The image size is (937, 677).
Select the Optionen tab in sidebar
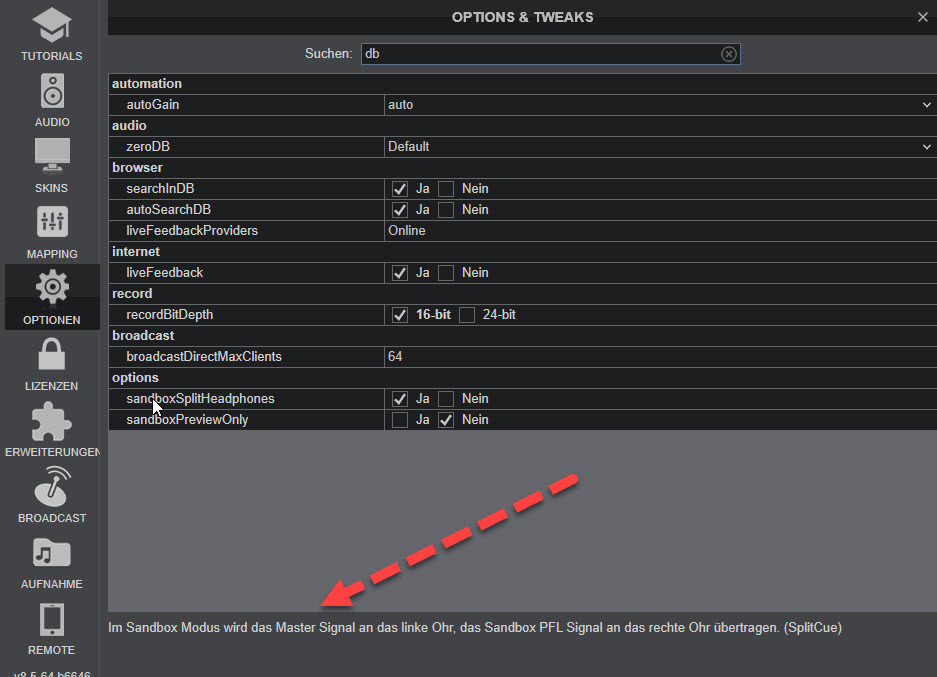pos(52,297)
